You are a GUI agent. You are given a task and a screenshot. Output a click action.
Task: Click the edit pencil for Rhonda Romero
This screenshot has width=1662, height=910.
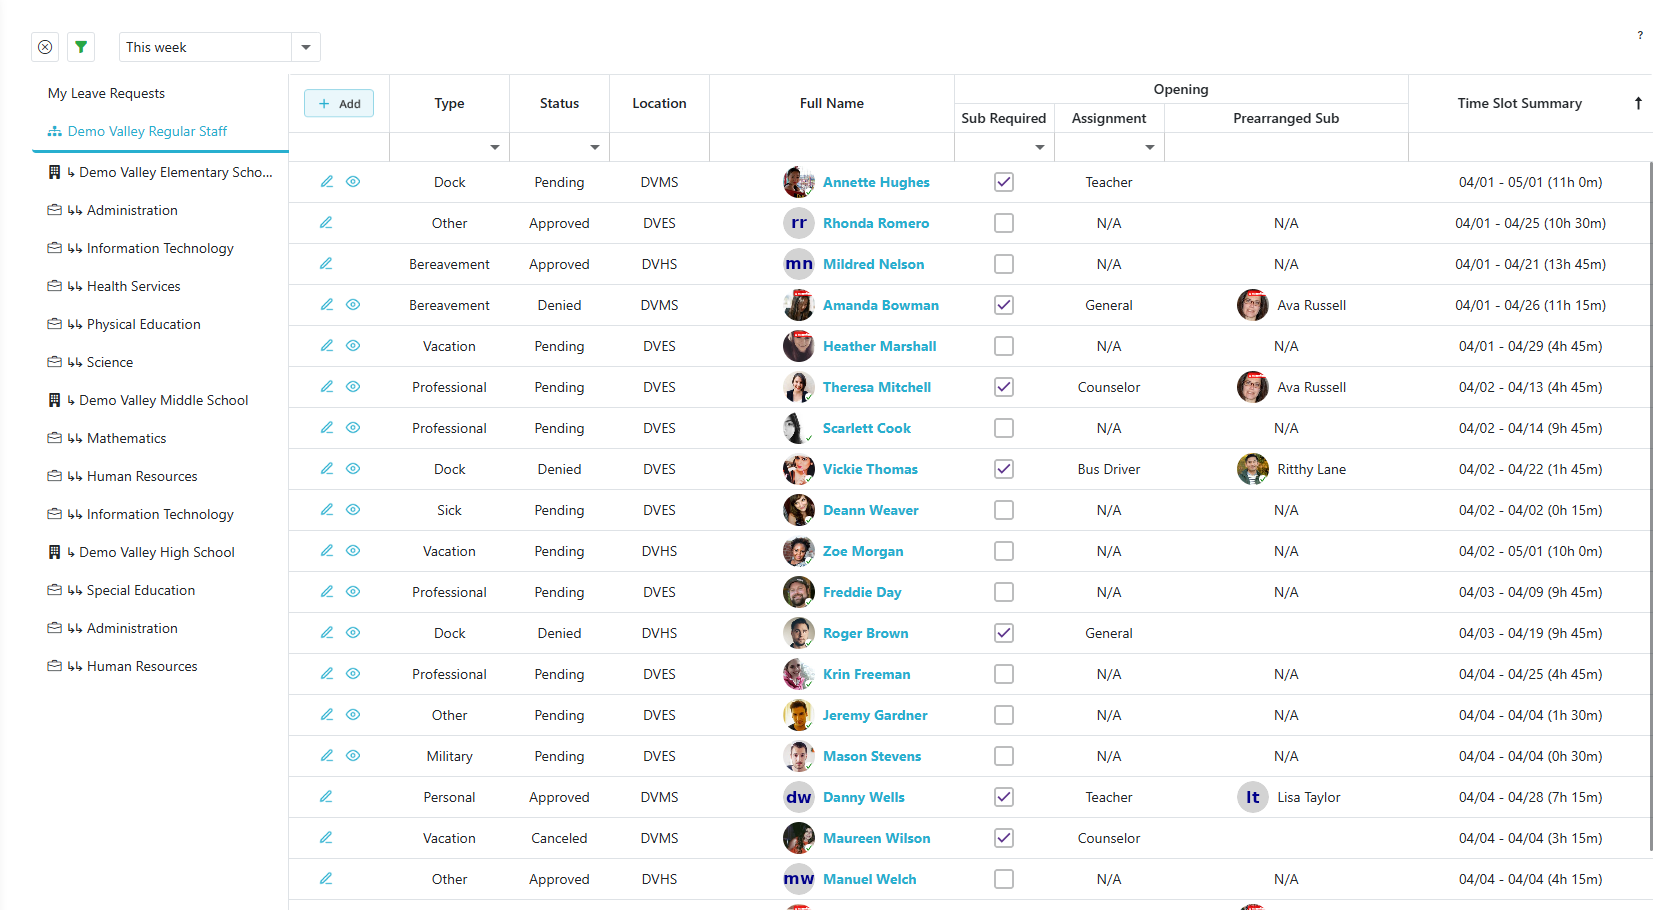coord(326,223)
